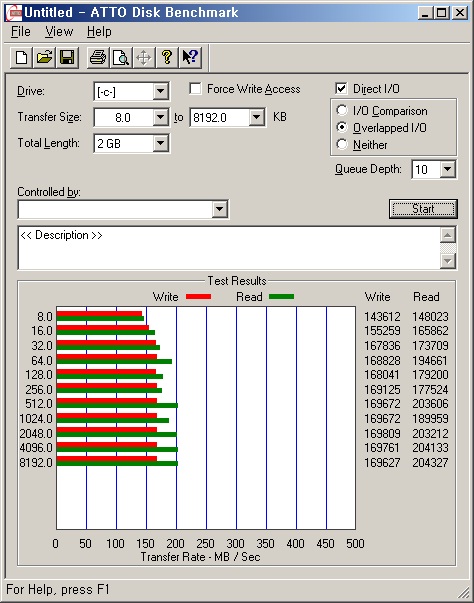The width and height of the screenshot is (474, 603).
Task: Enable Force Write Access checkbox
Action: pos(195,89)
